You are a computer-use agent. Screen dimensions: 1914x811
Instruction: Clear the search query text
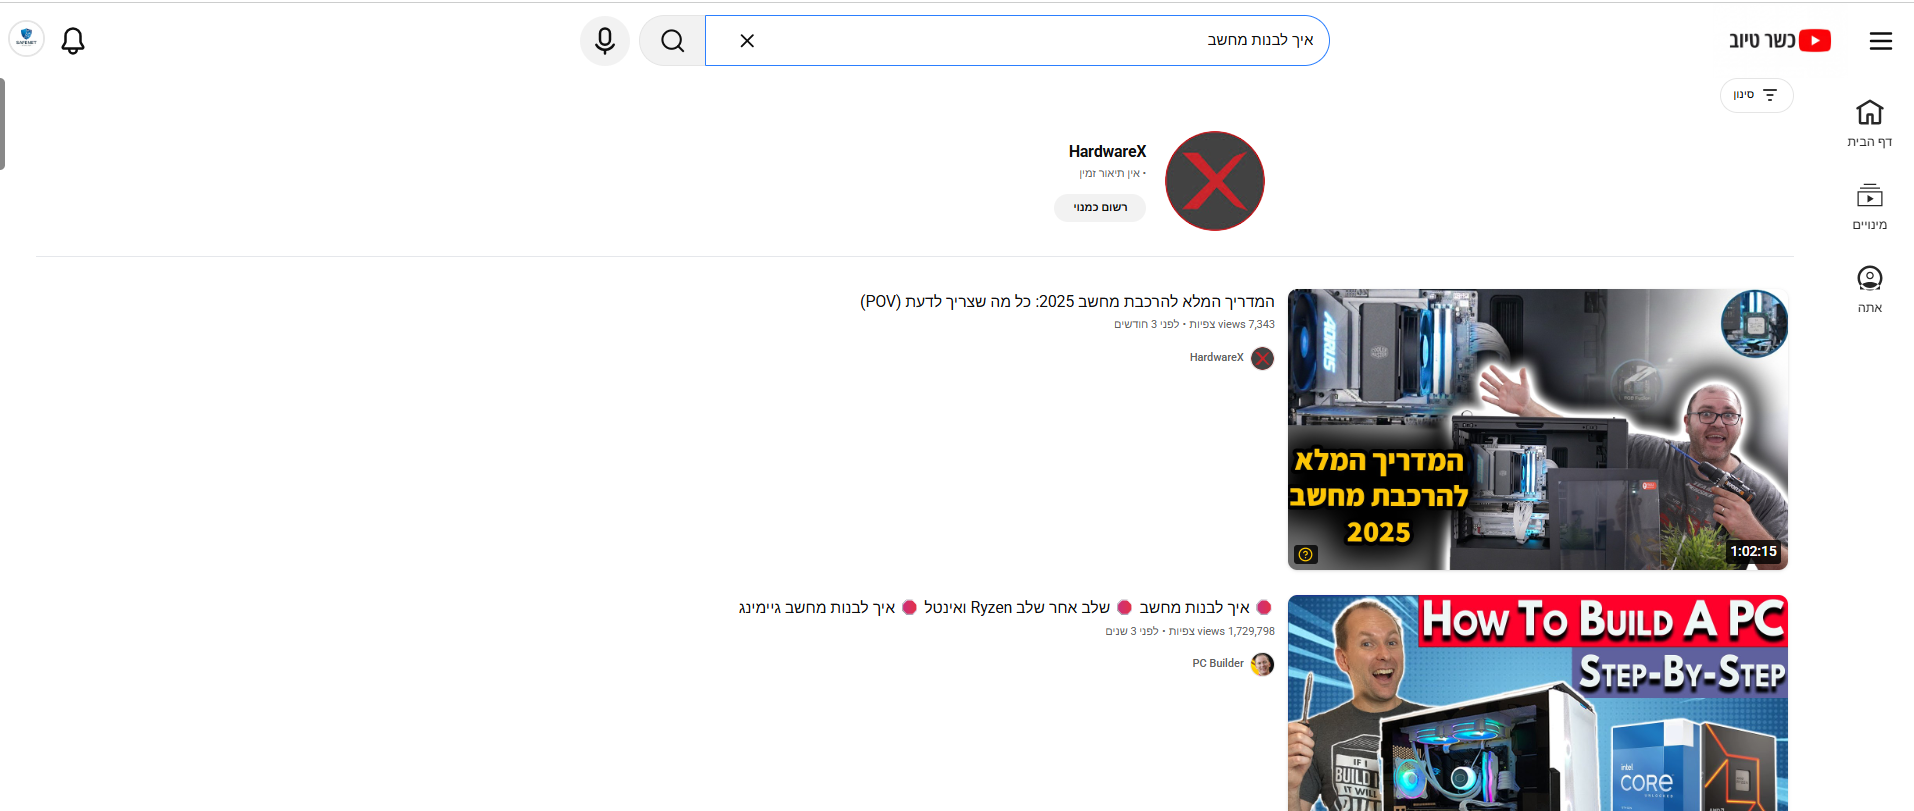point(747,41)
